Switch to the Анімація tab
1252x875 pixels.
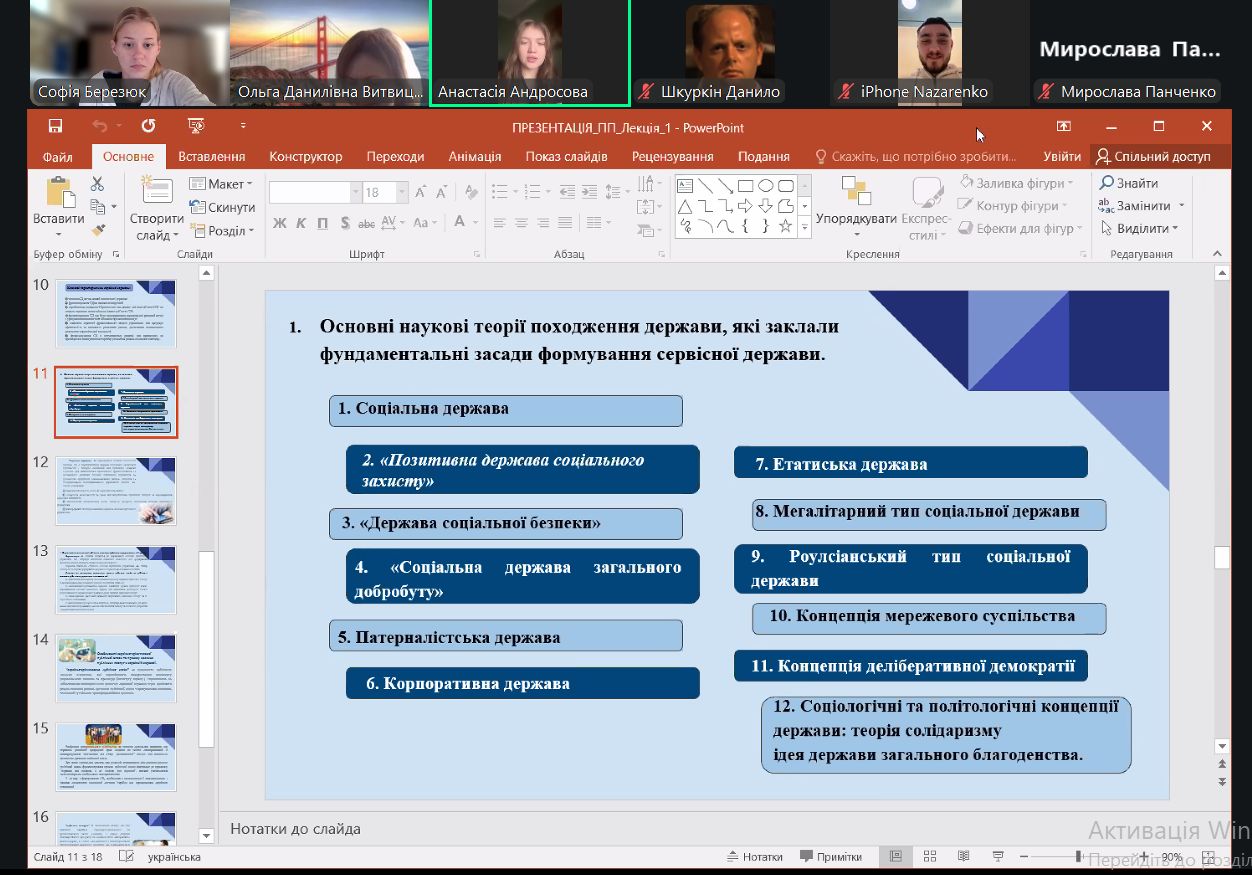(x=475, y=157)
